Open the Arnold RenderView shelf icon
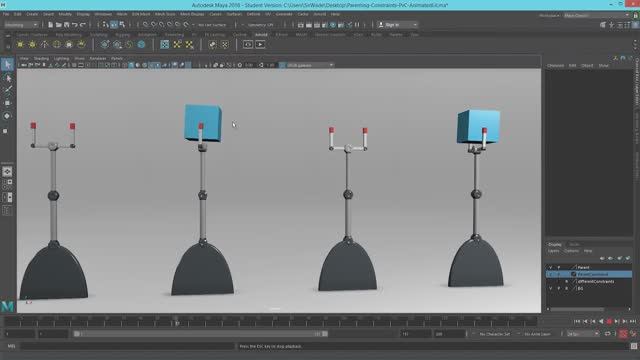 point(248,44)
